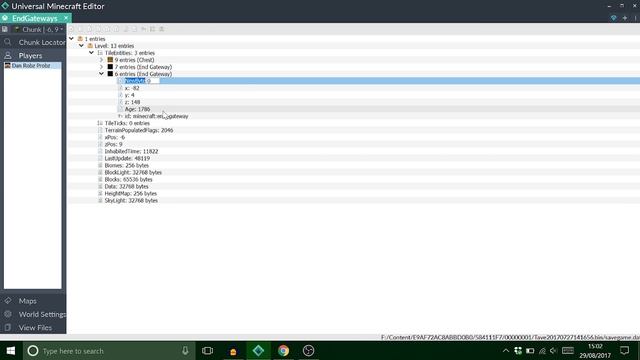Click the Chunk Locator magnifier icon

[7, 42]
